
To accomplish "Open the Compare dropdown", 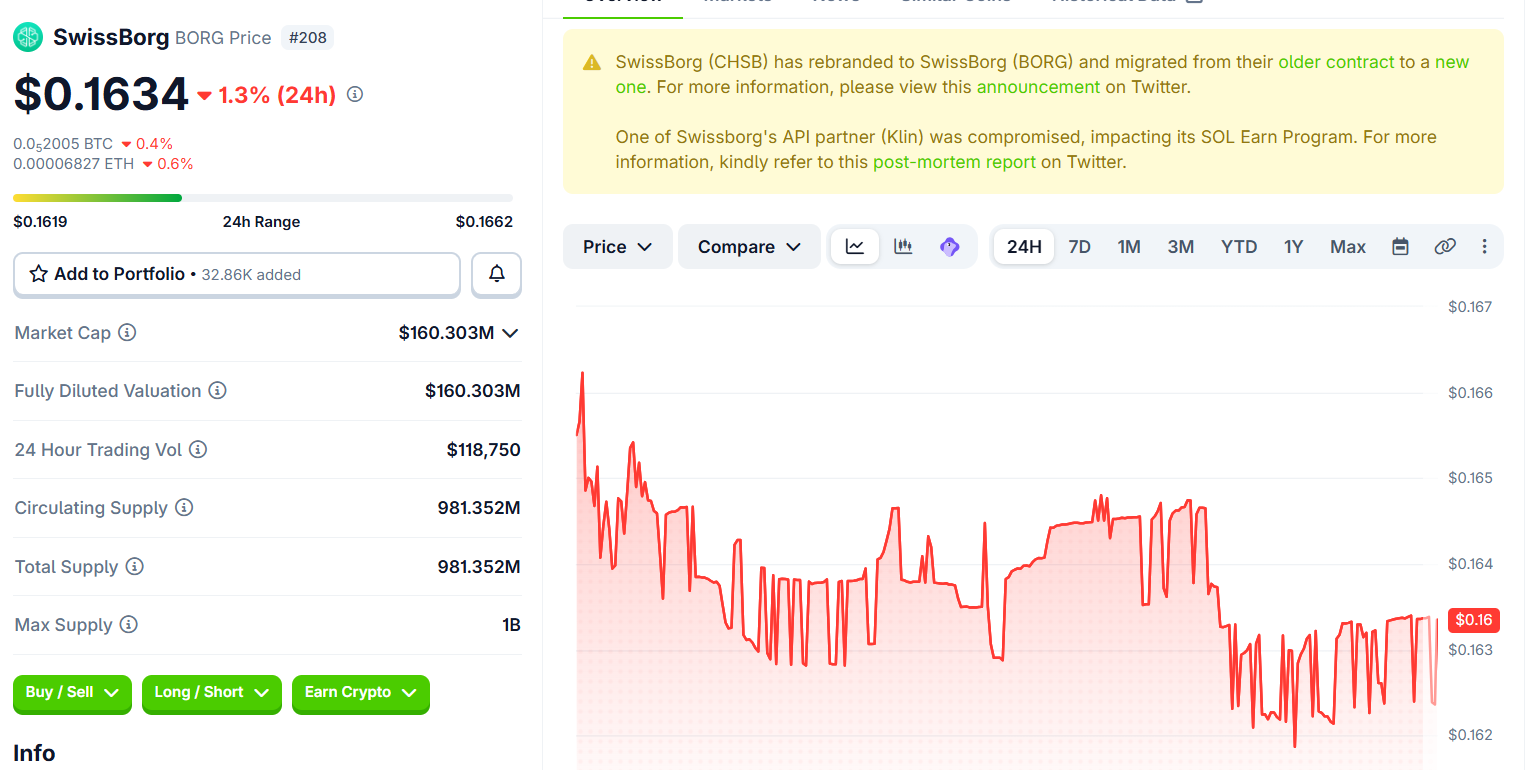I will pos(749,247).
